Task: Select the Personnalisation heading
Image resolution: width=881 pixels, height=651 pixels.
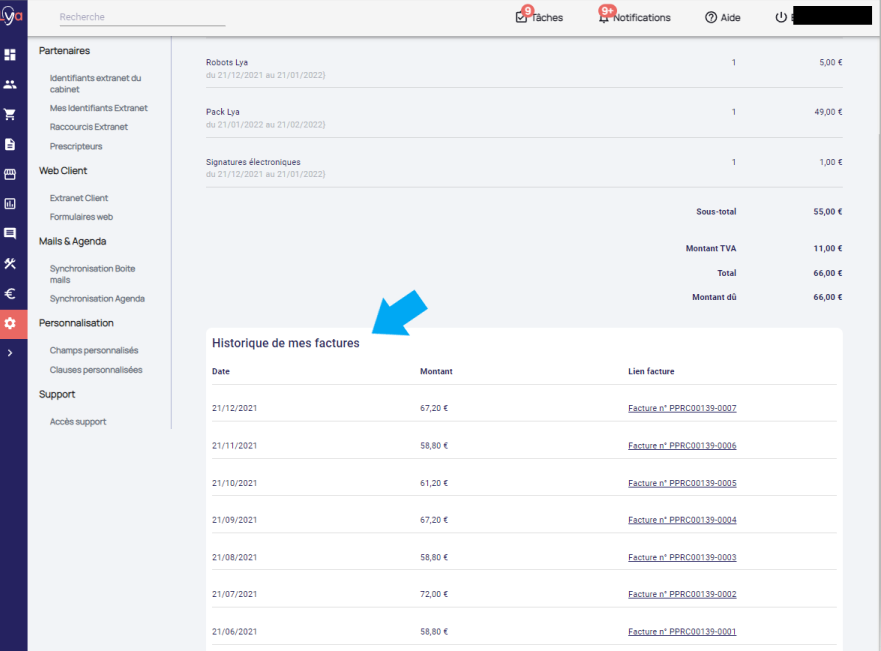Action: pyautogui.click(x=76, y=323)
